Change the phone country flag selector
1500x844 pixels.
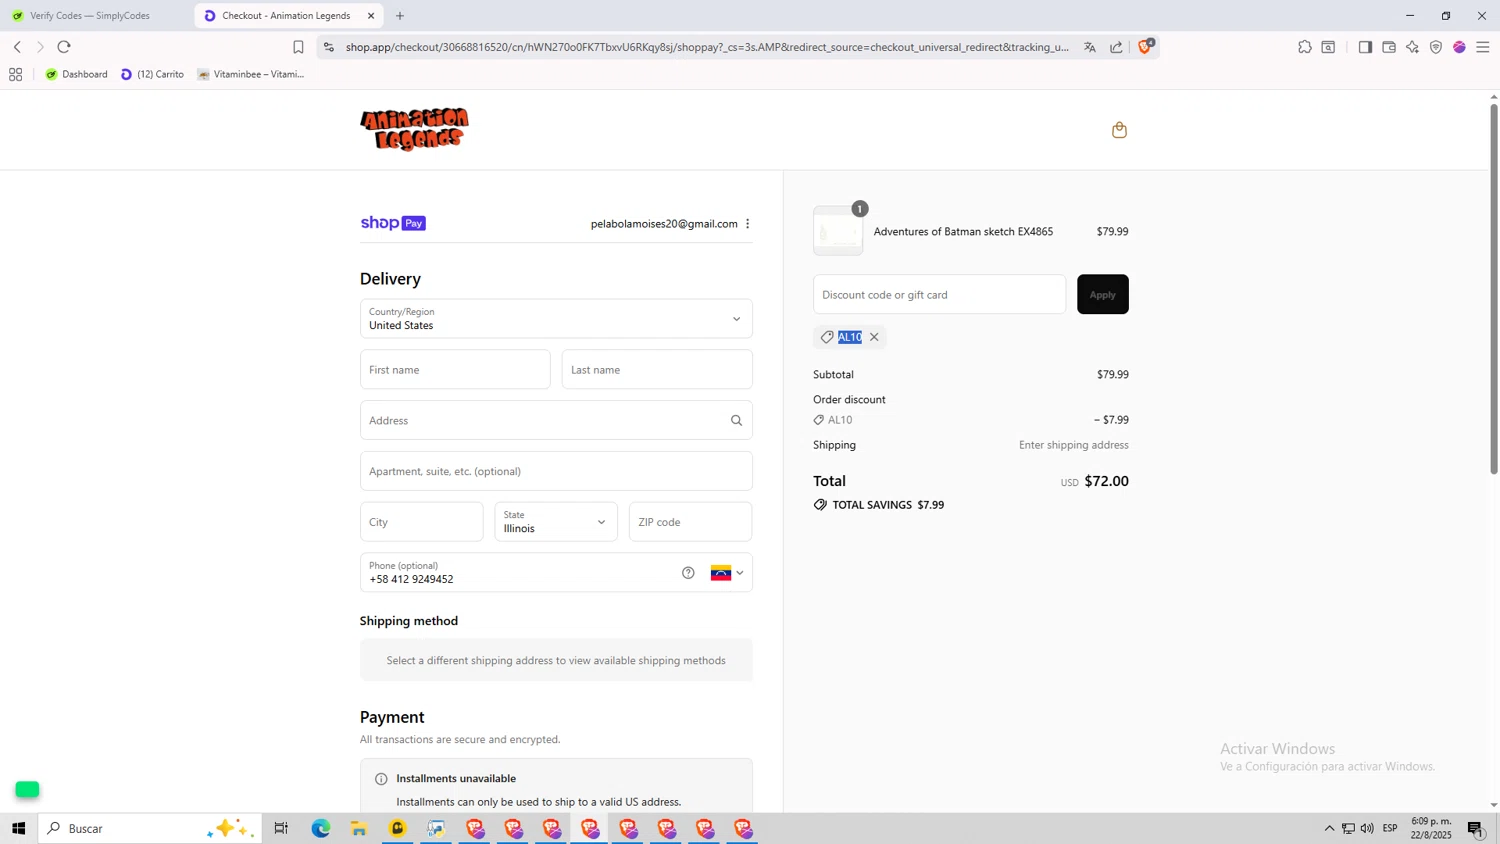(727, 573)
